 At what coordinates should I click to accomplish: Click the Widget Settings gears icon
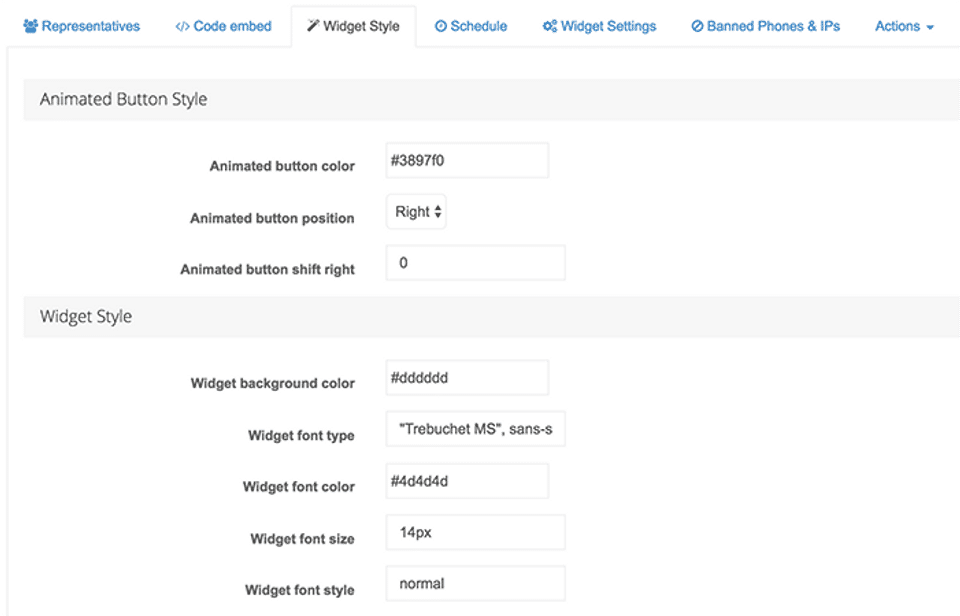(x=549, y=26)
